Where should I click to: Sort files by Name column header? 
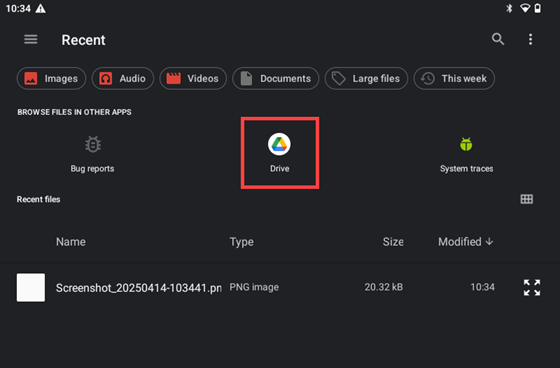(x=71, y=242)
